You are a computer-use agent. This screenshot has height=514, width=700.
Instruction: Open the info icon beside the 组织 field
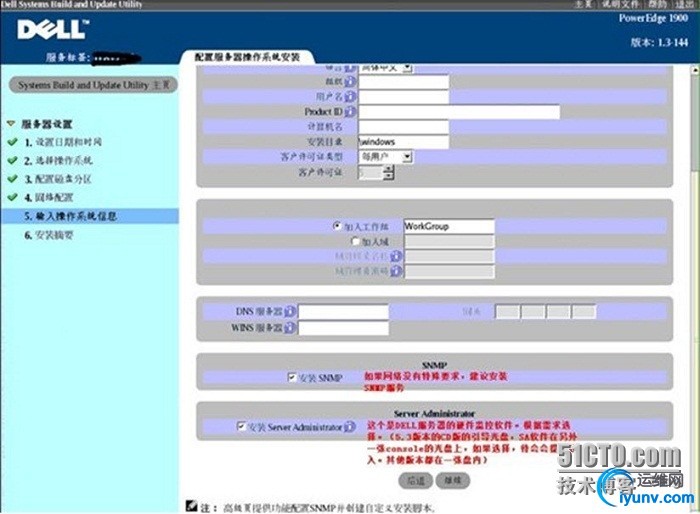(x=350, y=81)
